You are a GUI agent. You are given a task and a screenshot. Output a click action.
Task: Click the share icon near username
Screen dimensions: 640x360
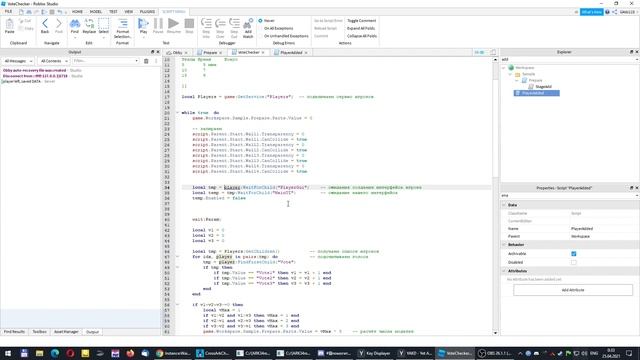point(614,12)
